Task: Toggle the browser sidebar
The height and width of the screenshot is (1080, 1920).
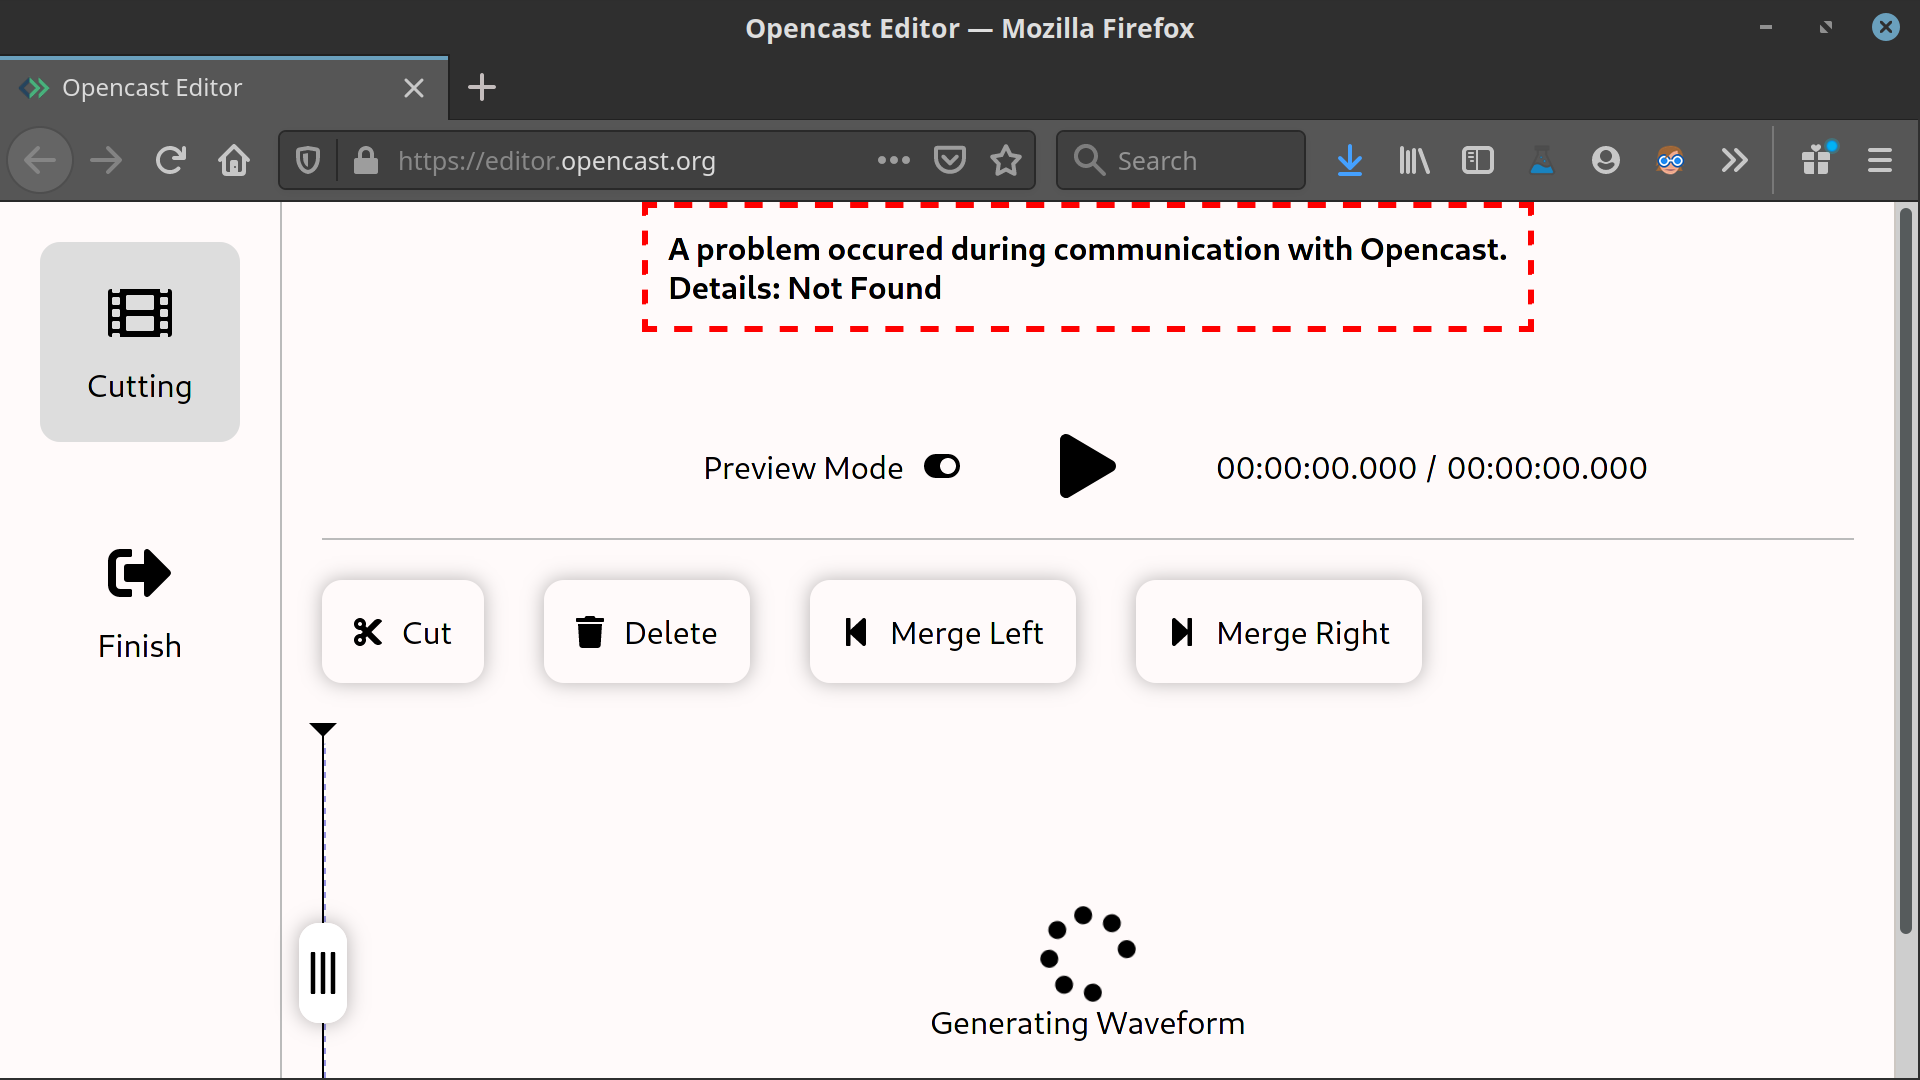Action: 1478,160
